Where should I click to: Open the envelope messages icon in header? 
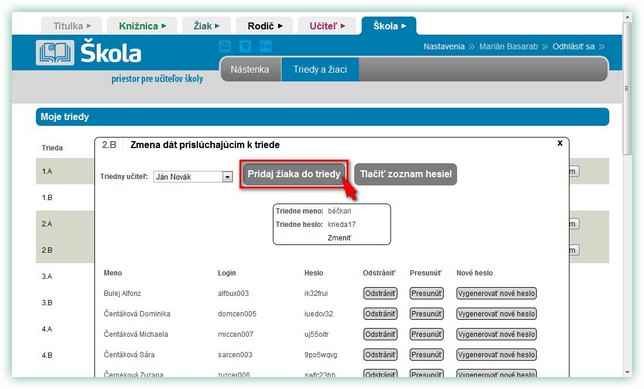point(225,46)
